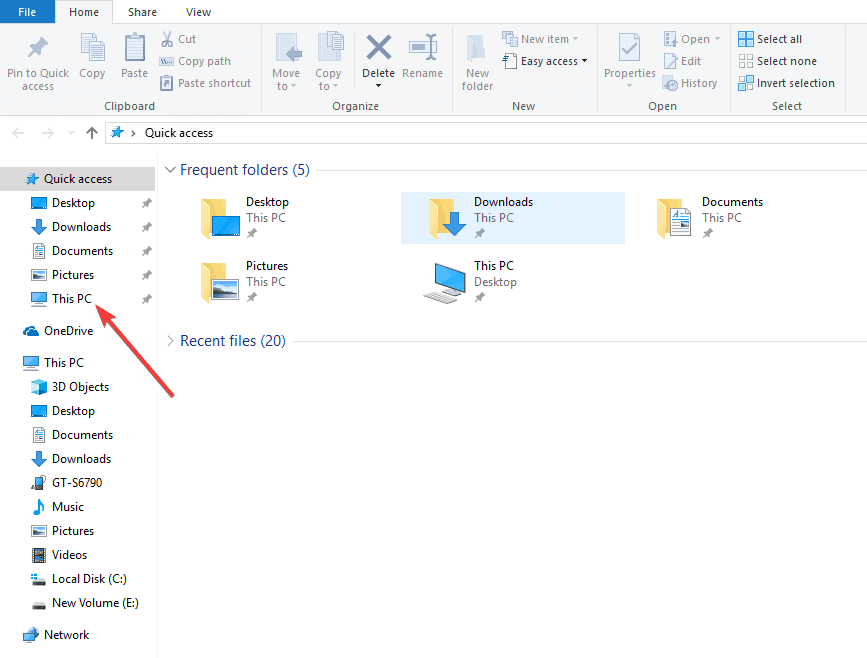This screenshot has height=658, width=867.
Task: Click the Select all ribbon icon
Action: (745, 39)
